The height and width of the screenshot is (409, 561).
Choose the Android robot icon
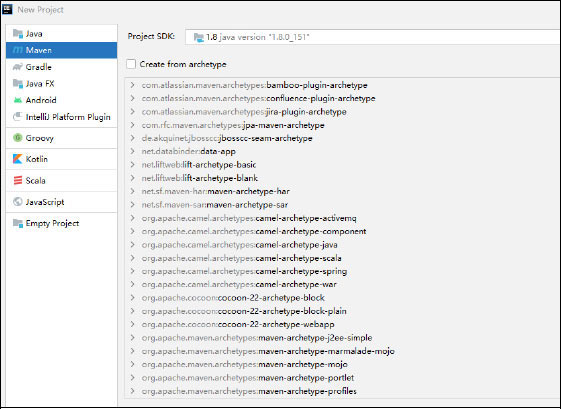coord(18,100)
